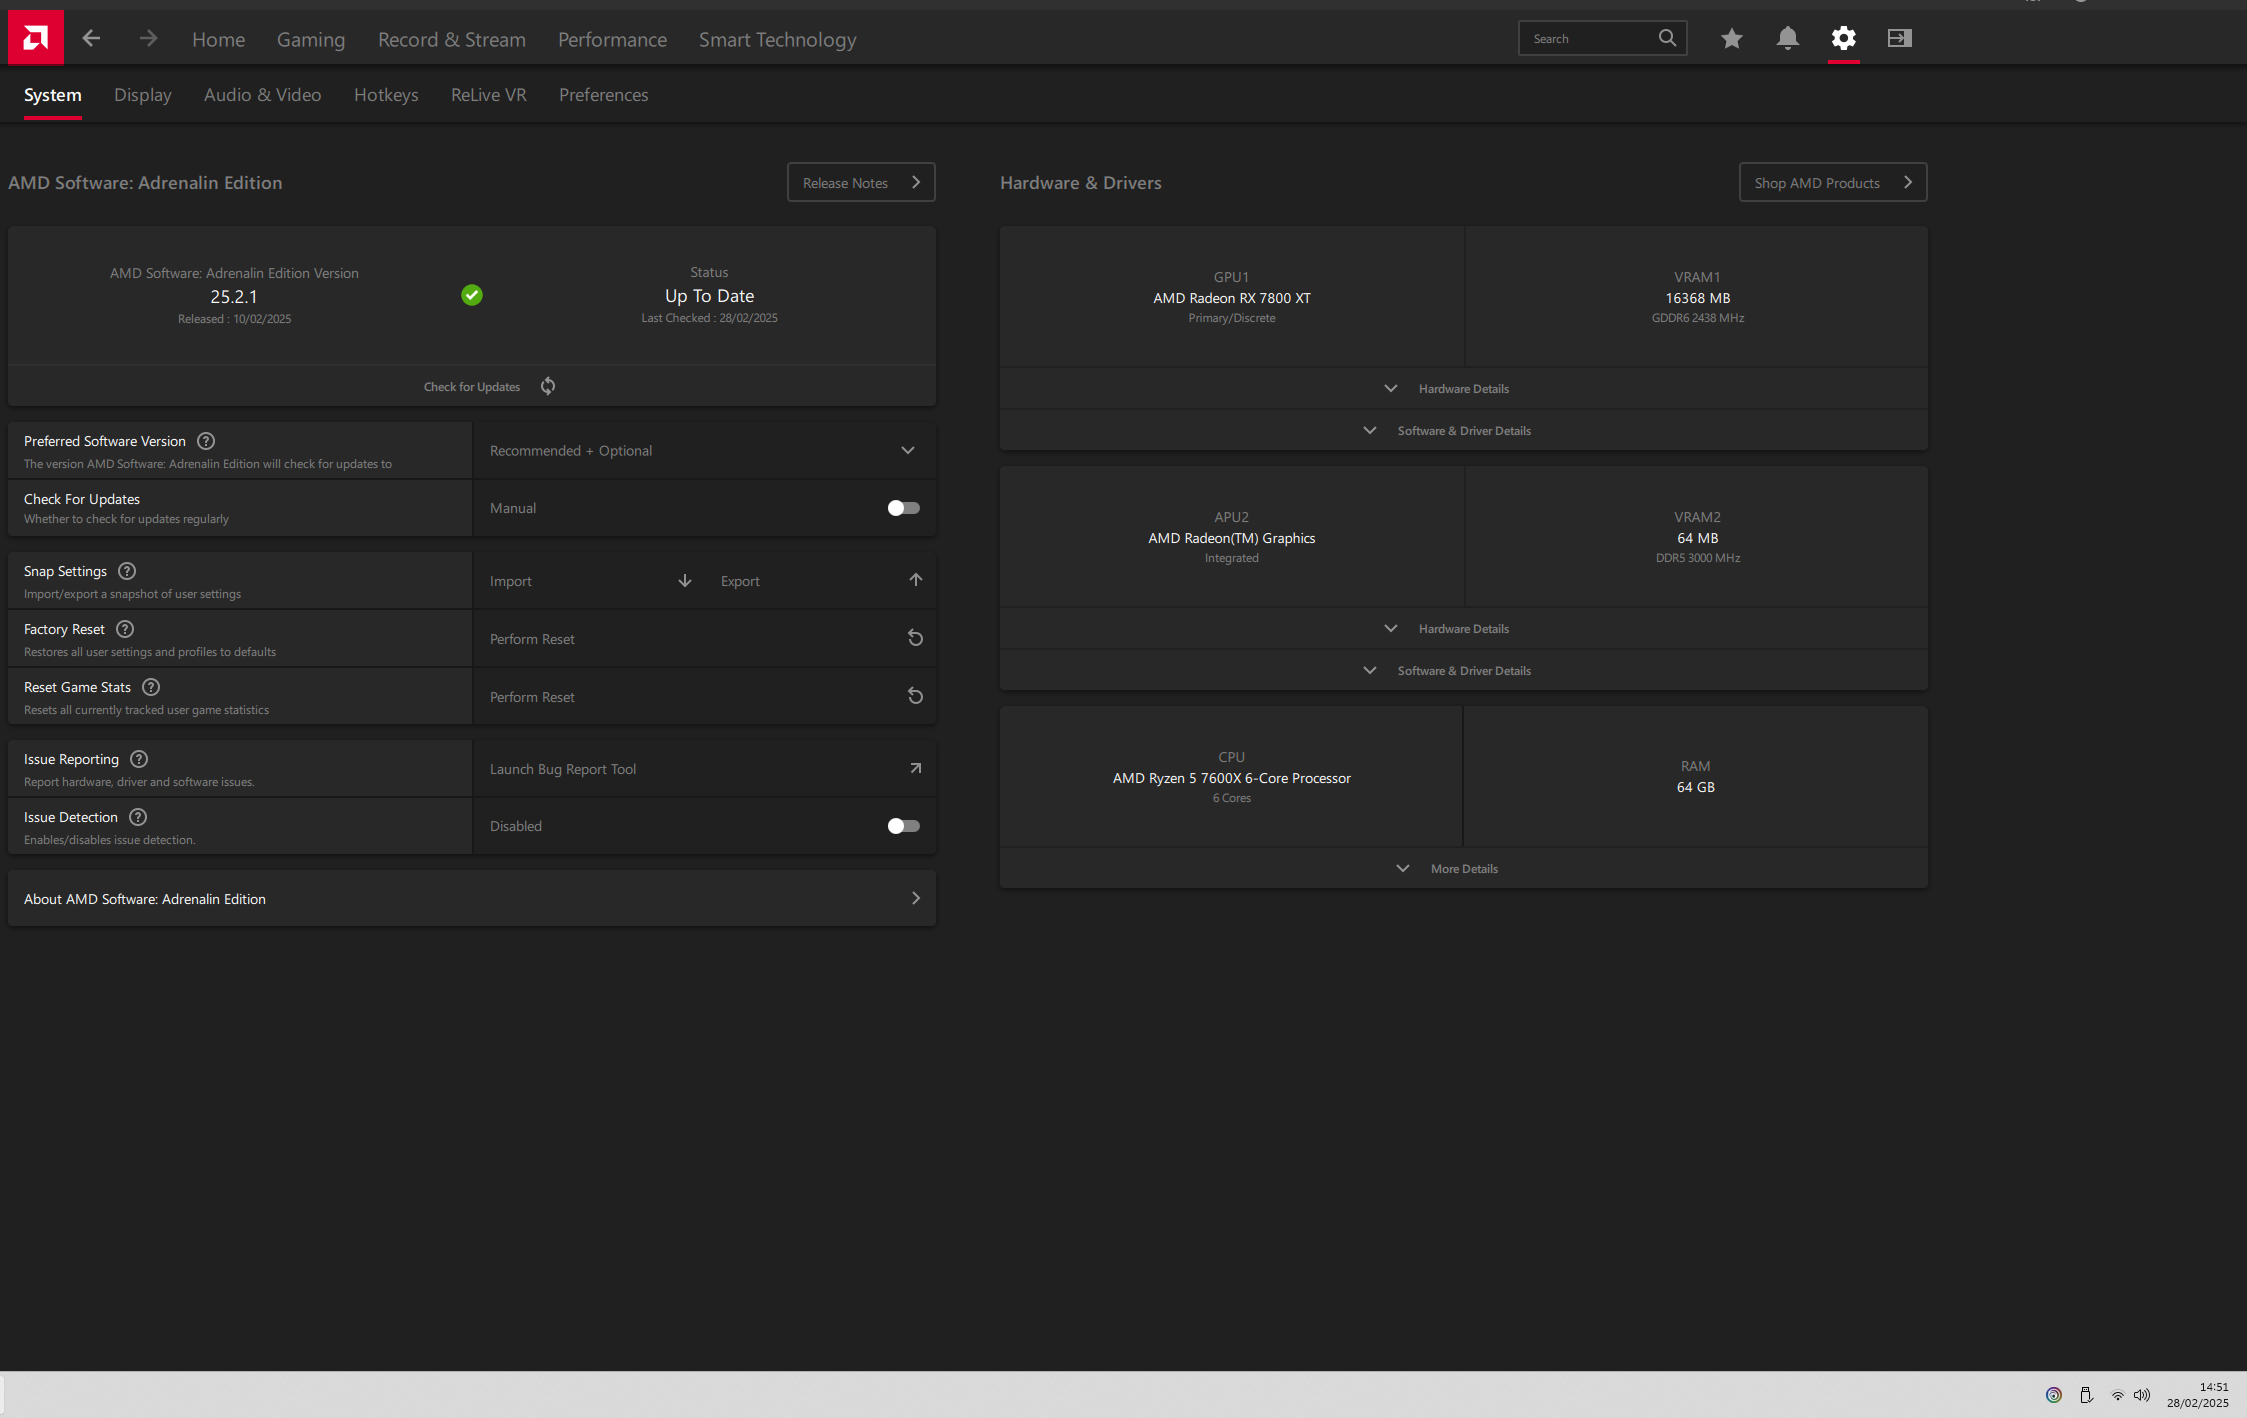Select the Hotkeys sub-tab
Viewport: 2247px width, 1418px height.
(386, 95)
